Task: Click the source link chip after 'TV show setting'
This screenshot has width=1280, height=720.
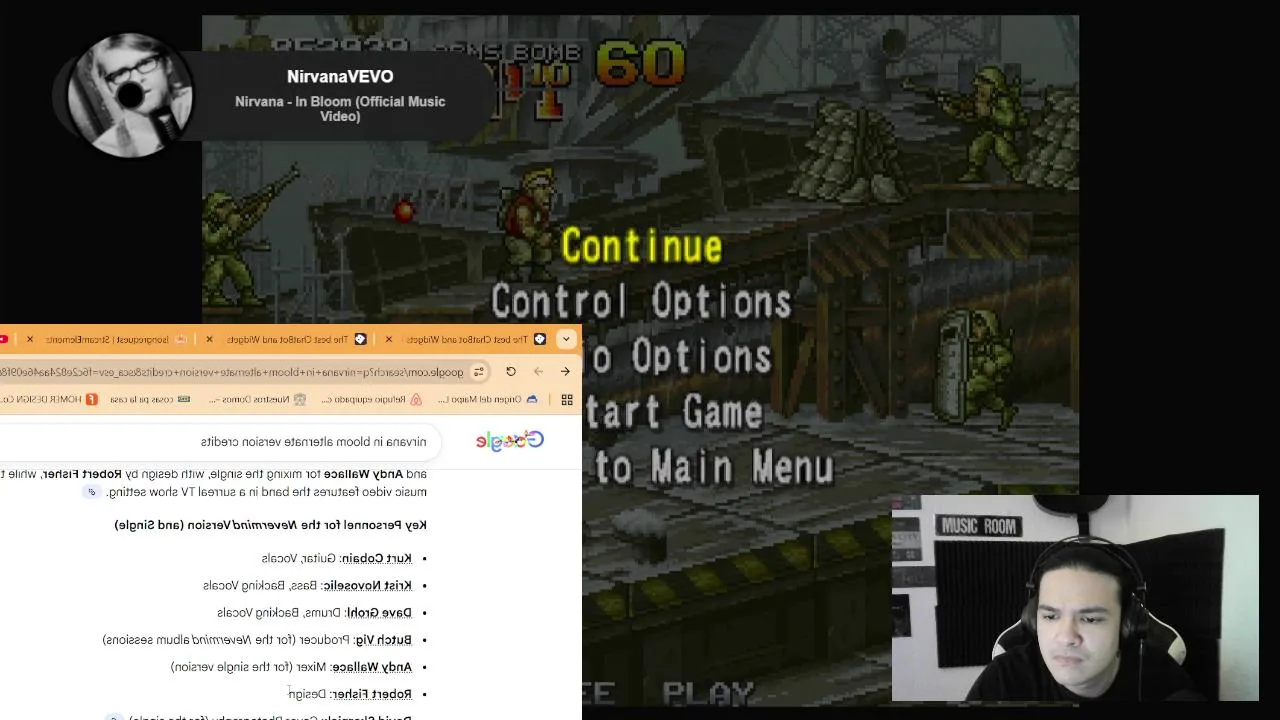Action: pos(91,492)
